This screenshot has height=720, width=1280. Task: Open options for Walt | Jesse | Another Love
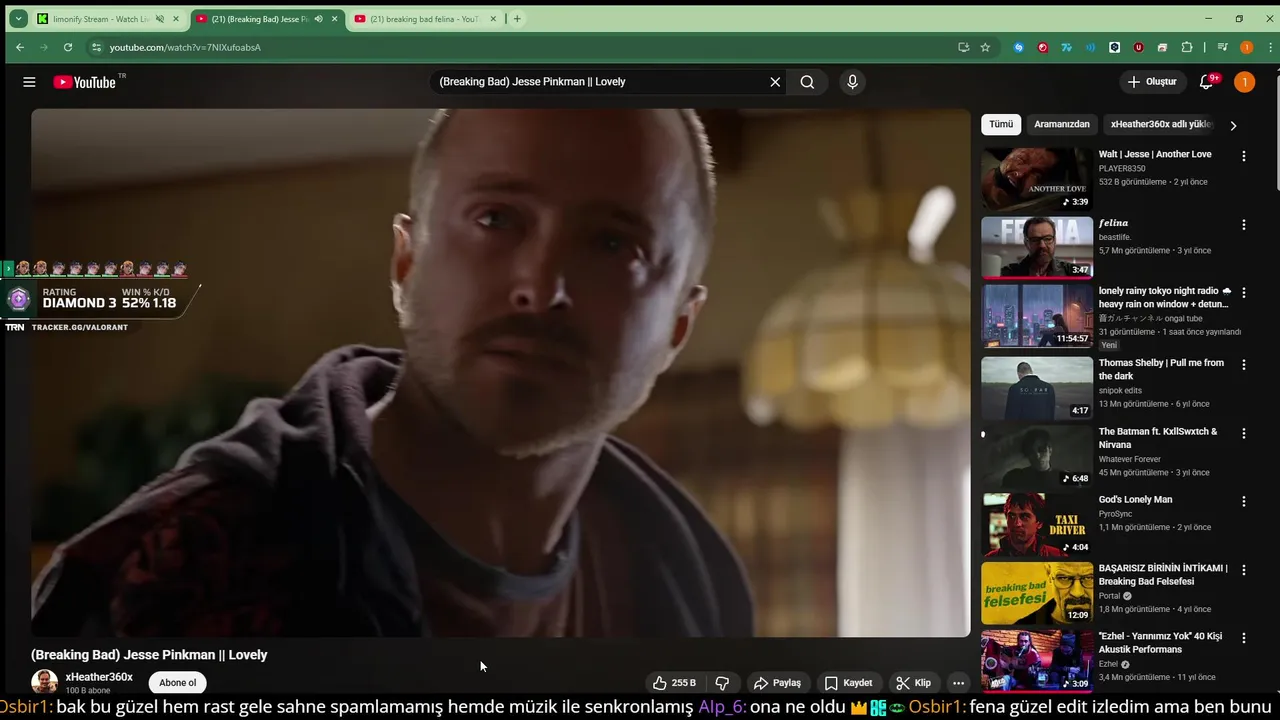click(1244, 156)
